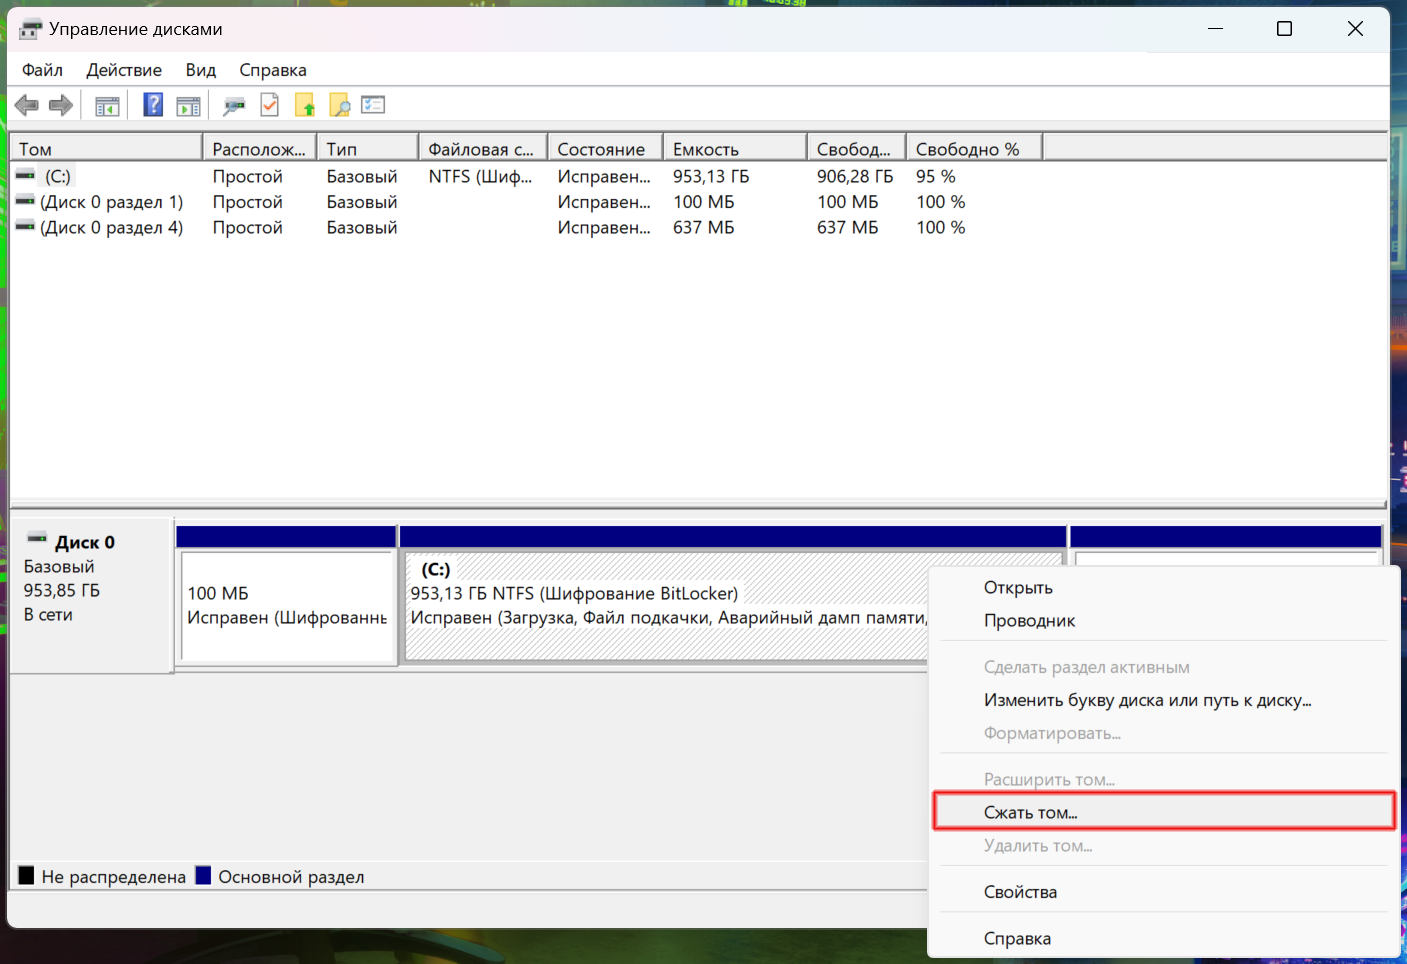The image size is (1407, 964).
Task: Click the document with red checkmark icon
Action: point(269,105)
